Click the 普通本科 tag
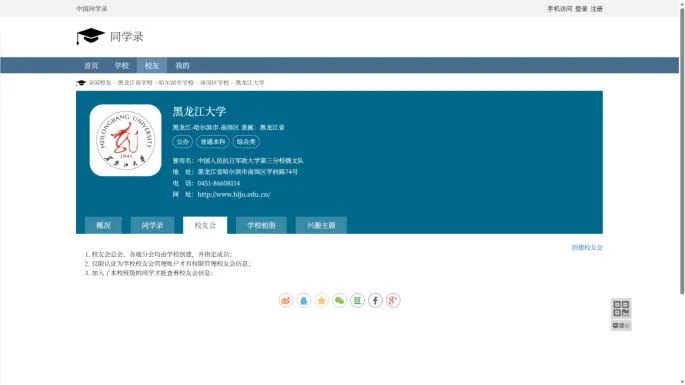The width and height of the screenshot is (685, 385). pyautogui.click(x=213, y=142)
